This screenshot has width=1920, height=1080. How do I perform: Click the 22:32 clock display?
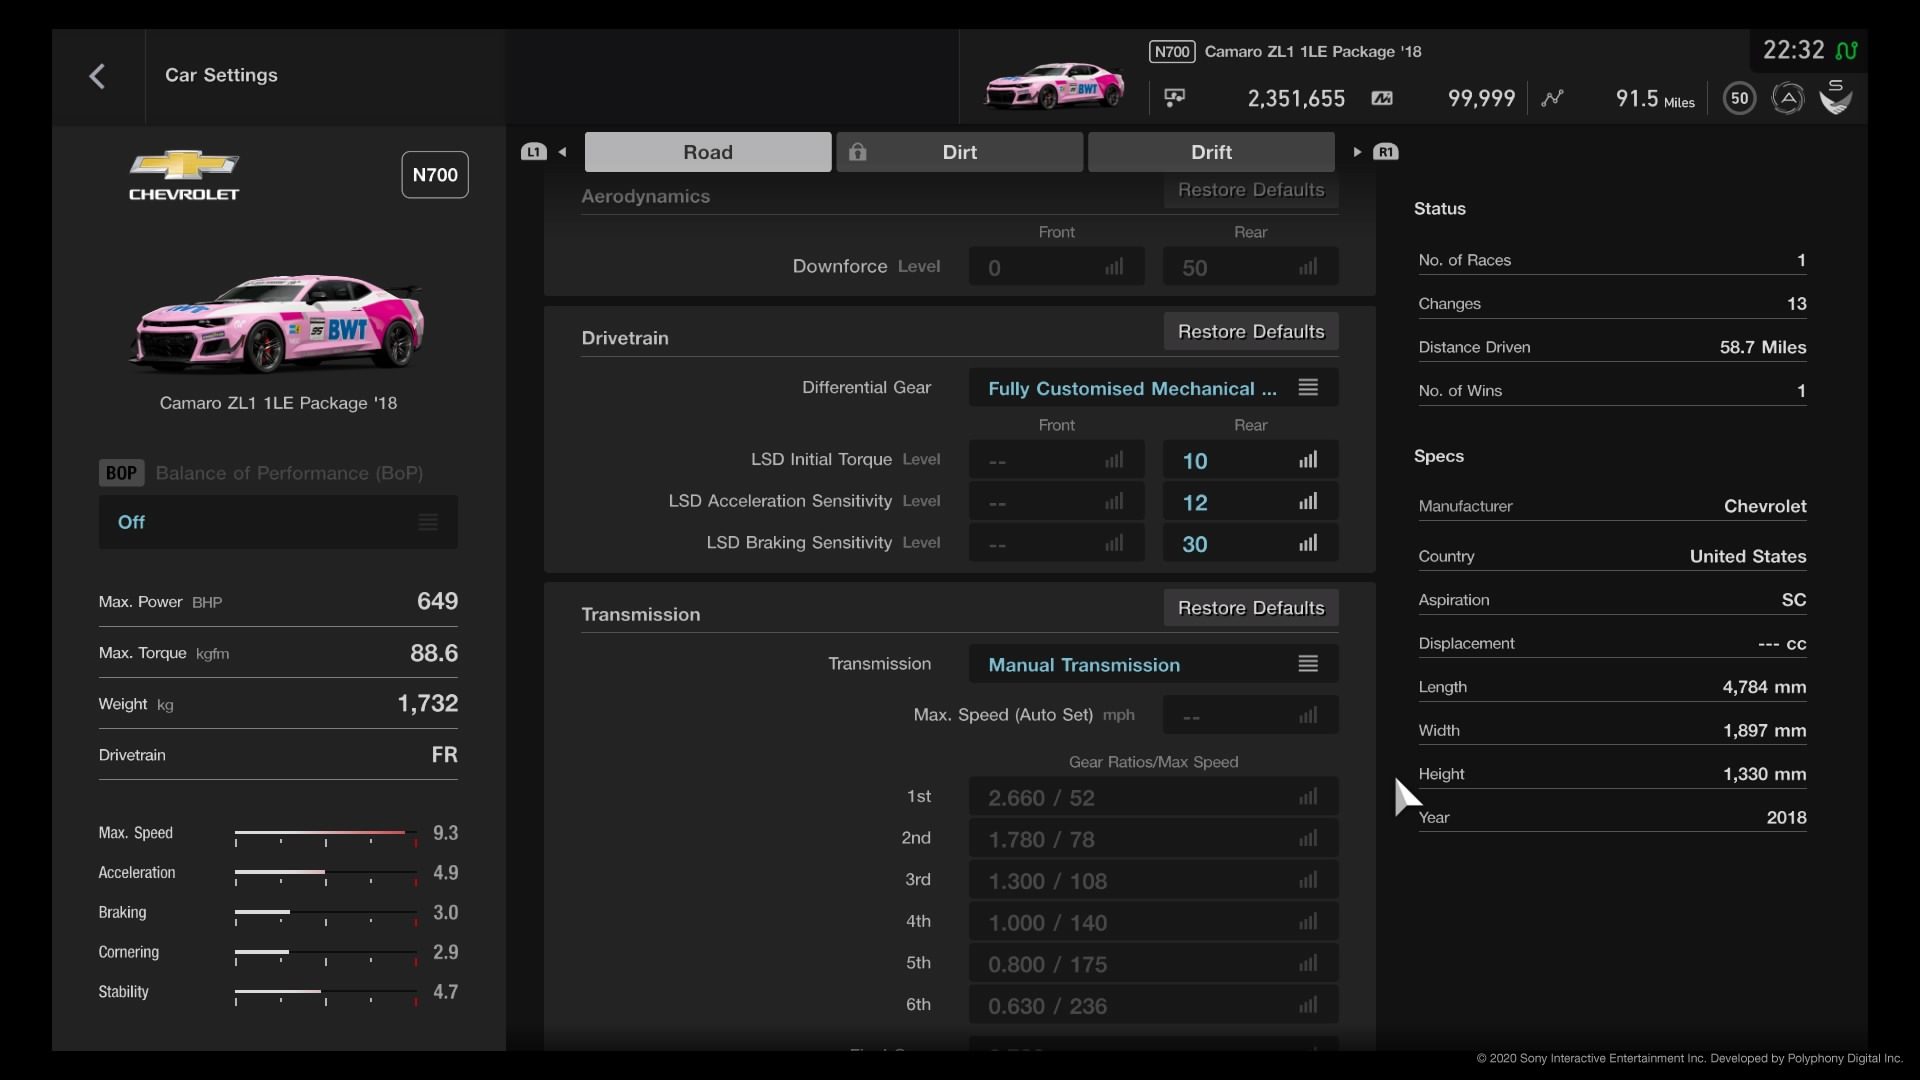(1793, 50)
